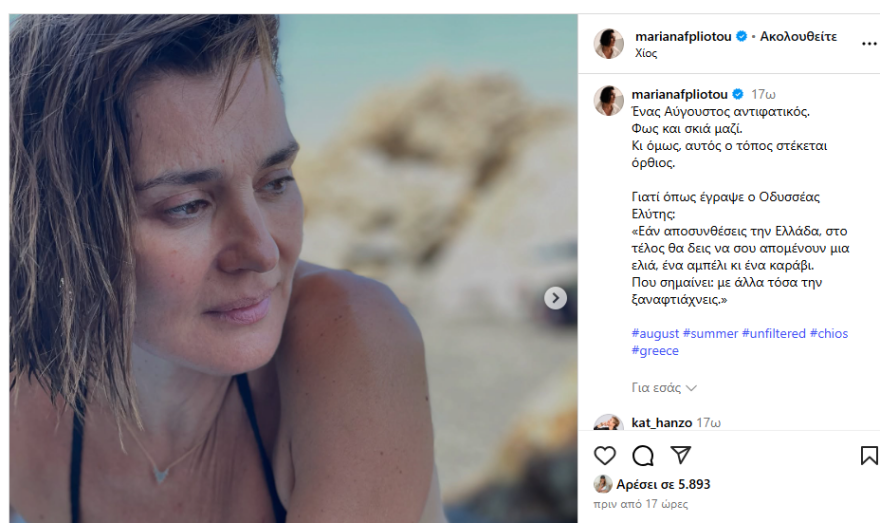
Task: Click the small liker avatar beside likes count
Action: [x=603, y=484]
